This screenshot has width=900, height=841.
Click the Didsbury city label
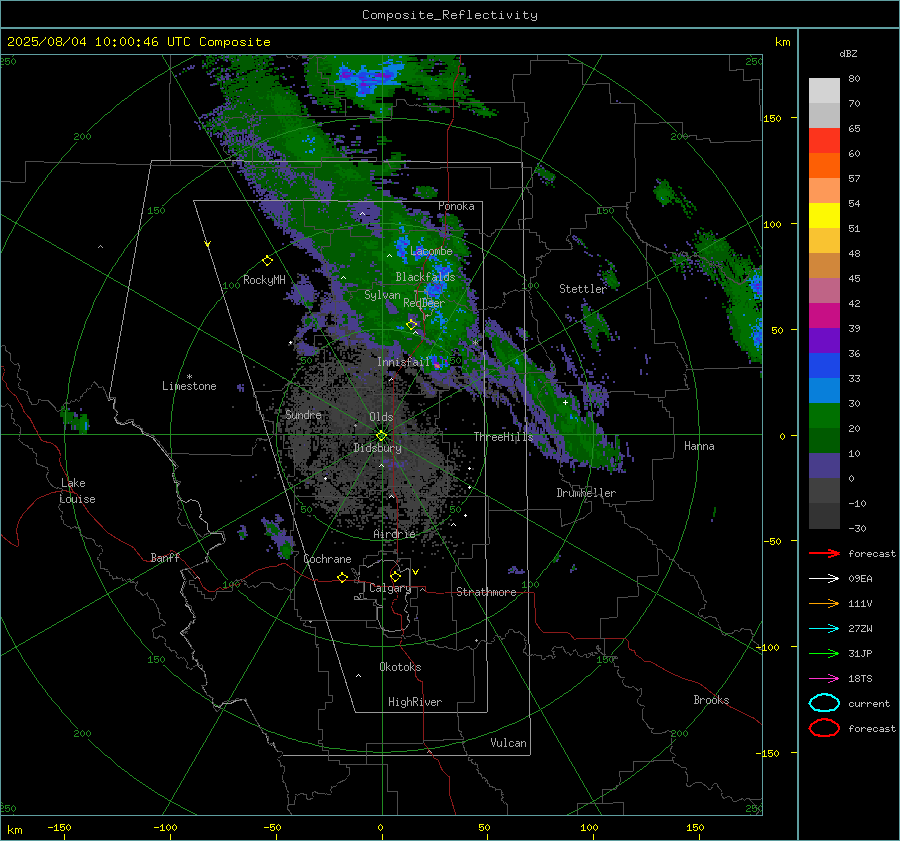click(377, 448)
